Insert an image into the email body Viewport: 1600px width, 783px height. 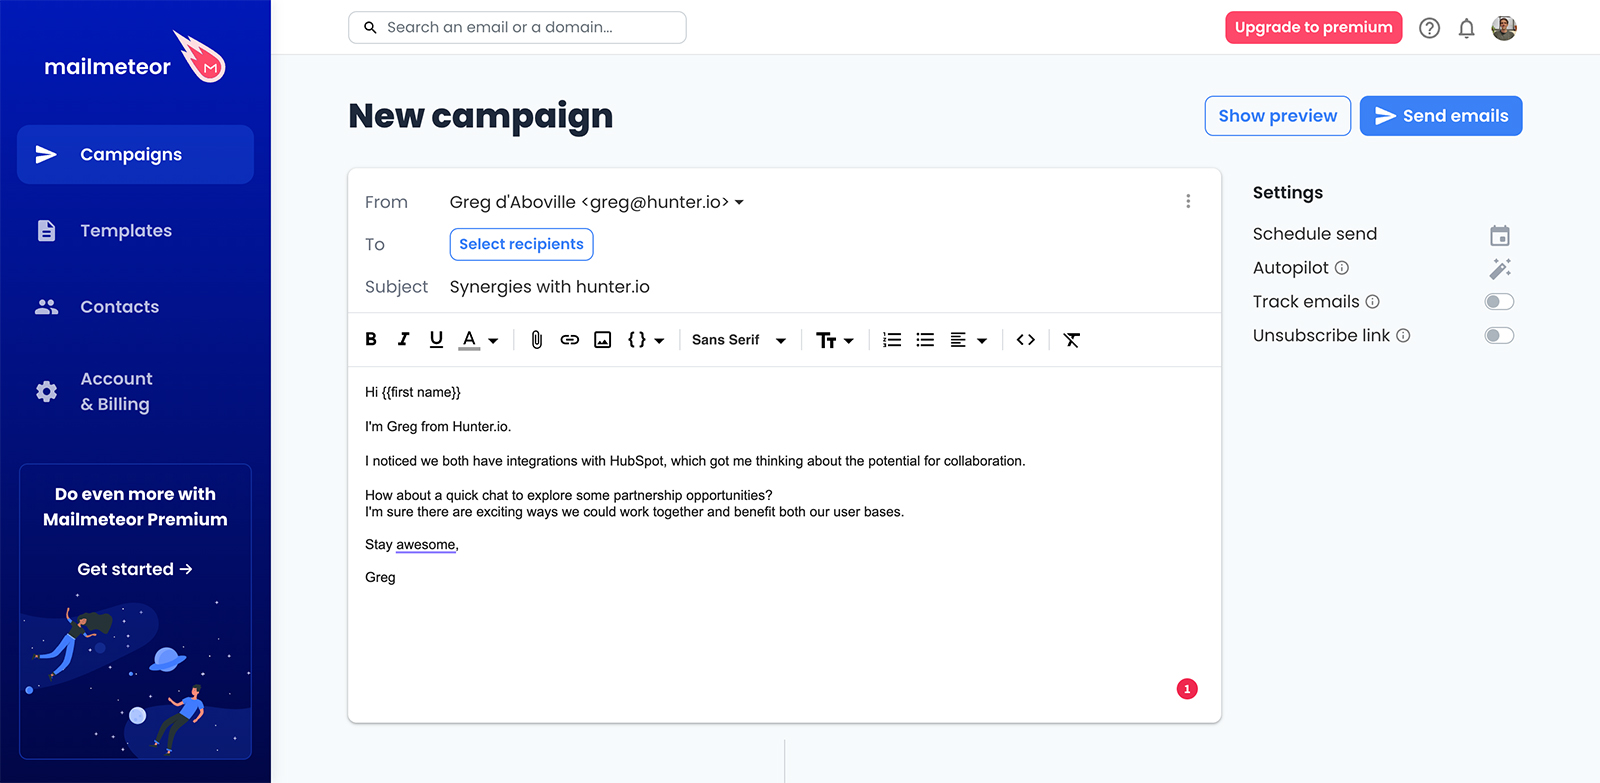pyautogui.click(x=603, y=340)
